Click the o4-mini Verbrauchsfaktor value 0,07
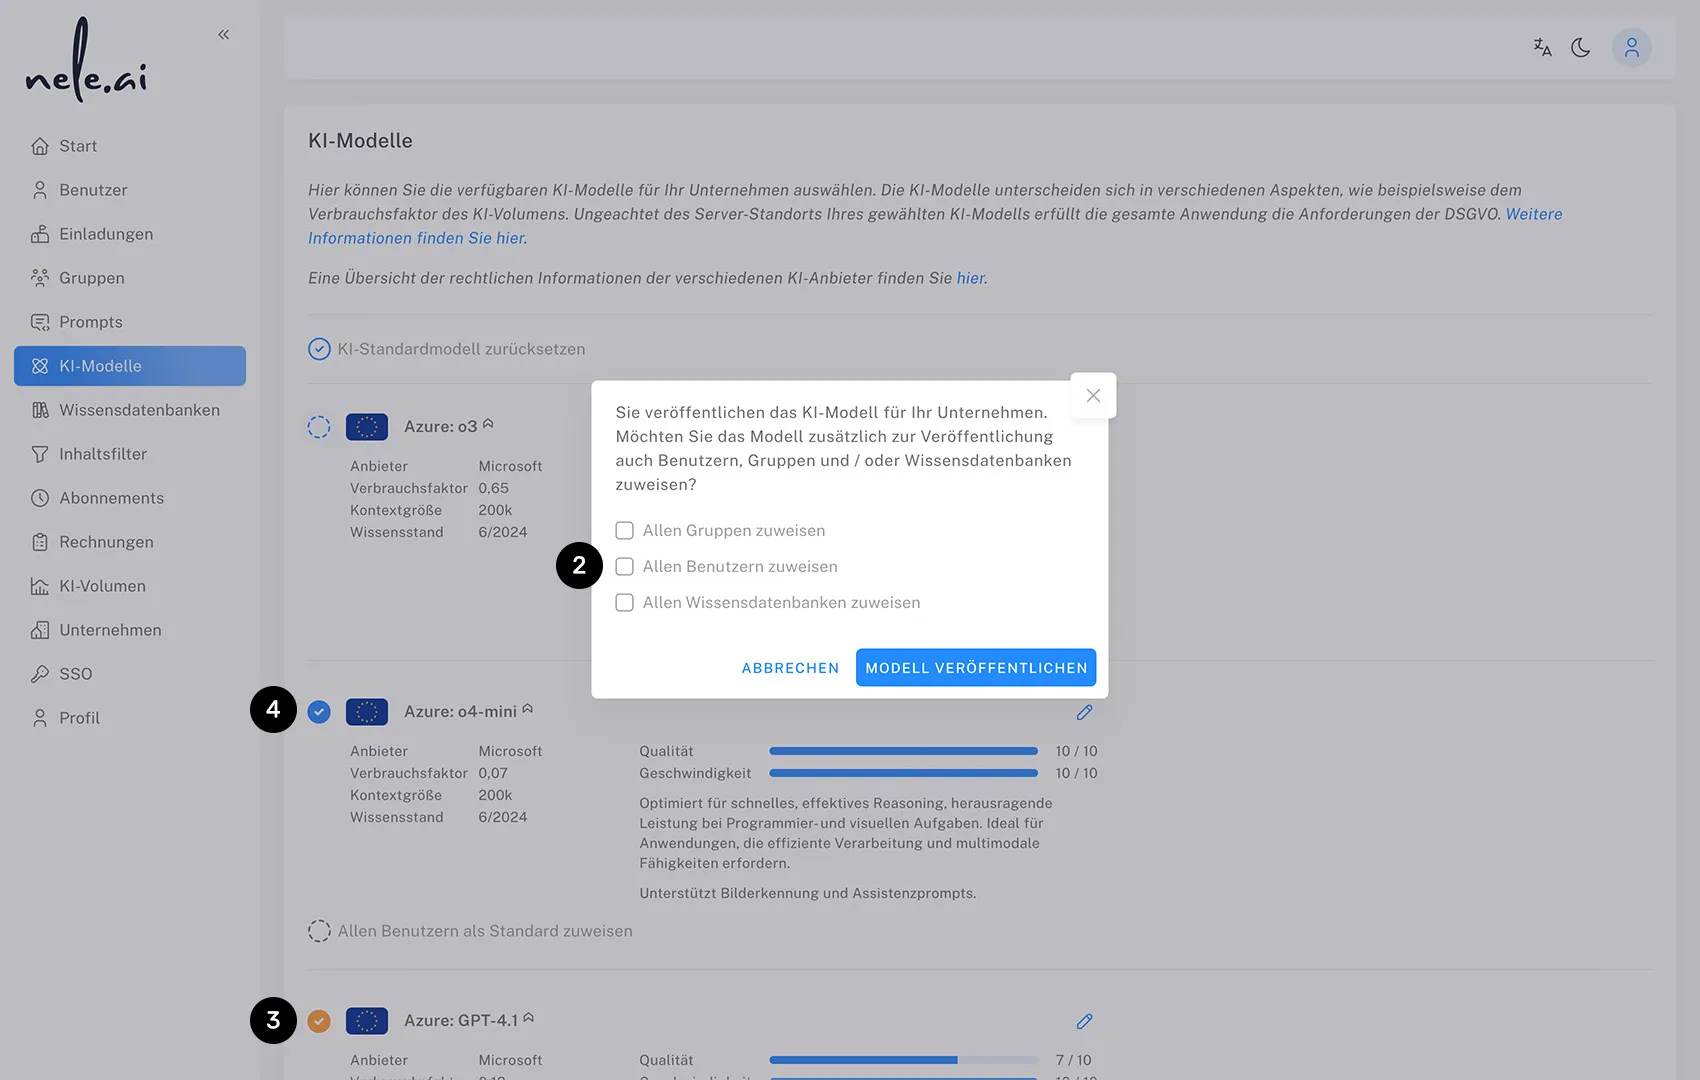 [x=493, y=773]
